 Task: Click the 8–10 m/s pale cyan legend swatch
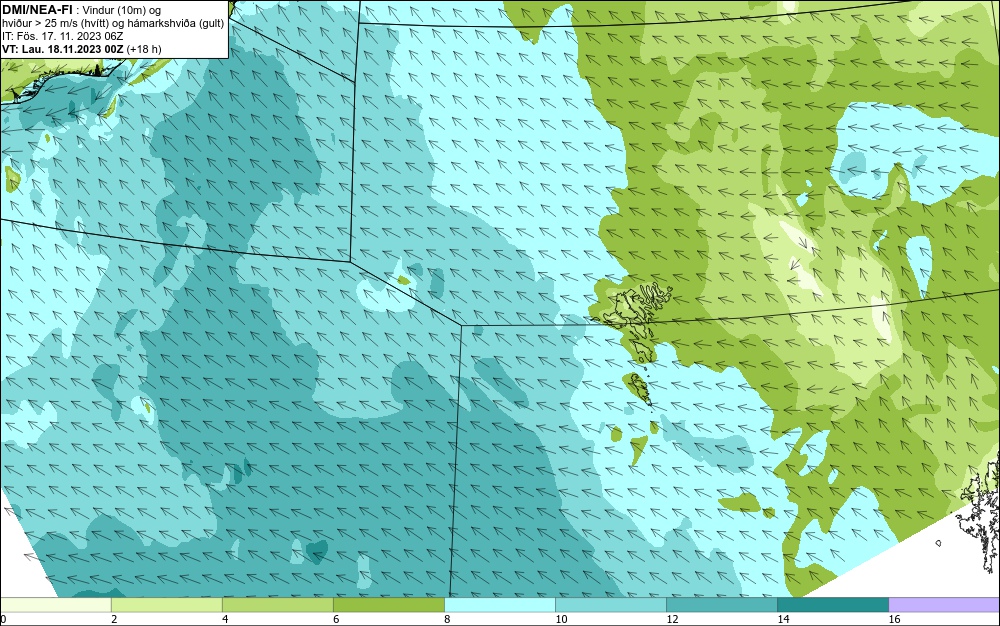coord(499,605)
